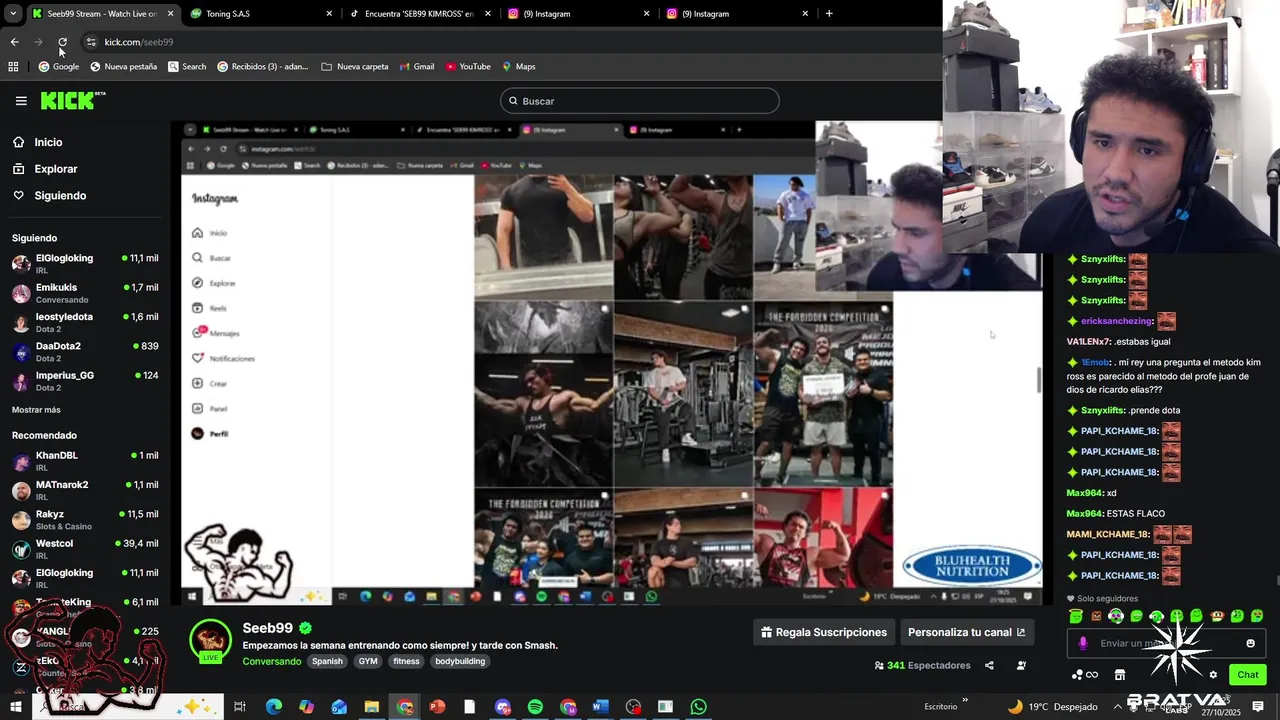Click the purple microphone icon in chat

tap(1083, 644)
